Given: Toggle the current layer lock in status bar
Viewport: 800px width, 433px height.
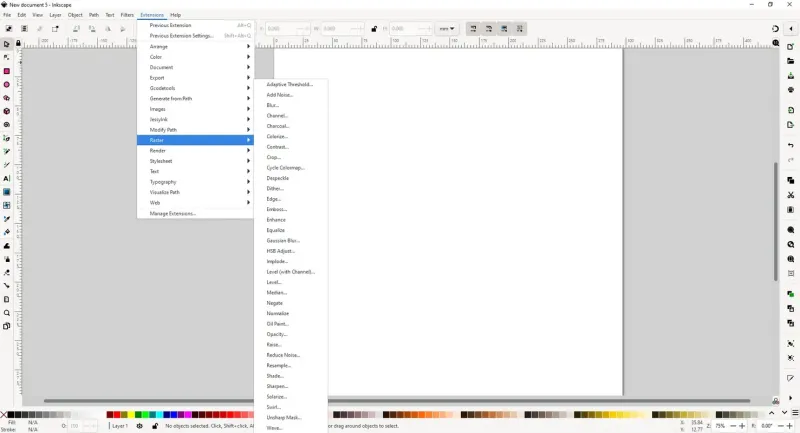Looking at the screenshot, I should point(155,426).
